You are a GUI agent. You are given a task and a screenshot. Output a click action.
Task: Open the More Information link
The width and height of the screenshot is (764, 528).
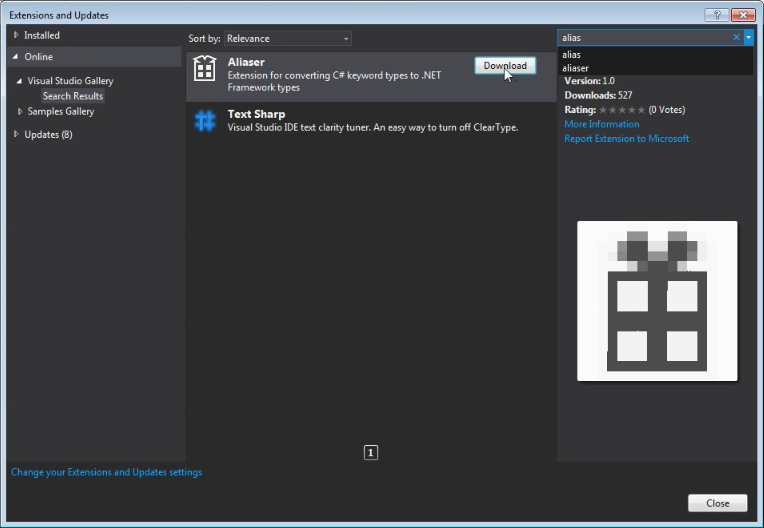602,124
